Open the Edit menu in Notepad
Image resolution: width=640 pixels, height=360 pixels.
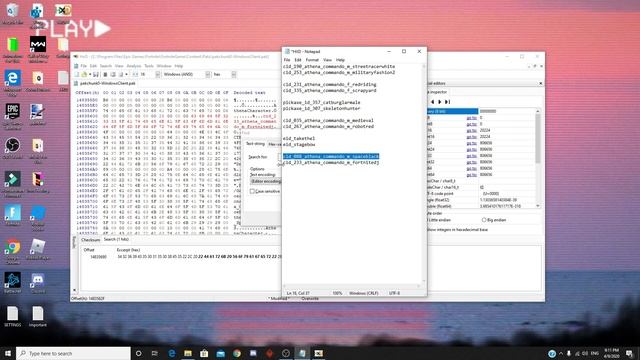click(298, 60)
